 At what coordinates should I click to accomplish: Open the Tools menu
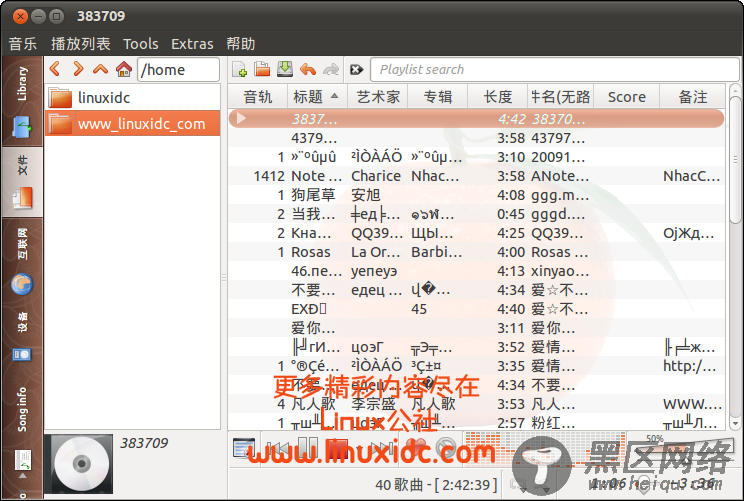pyautogui.click(x=140, y=44)
